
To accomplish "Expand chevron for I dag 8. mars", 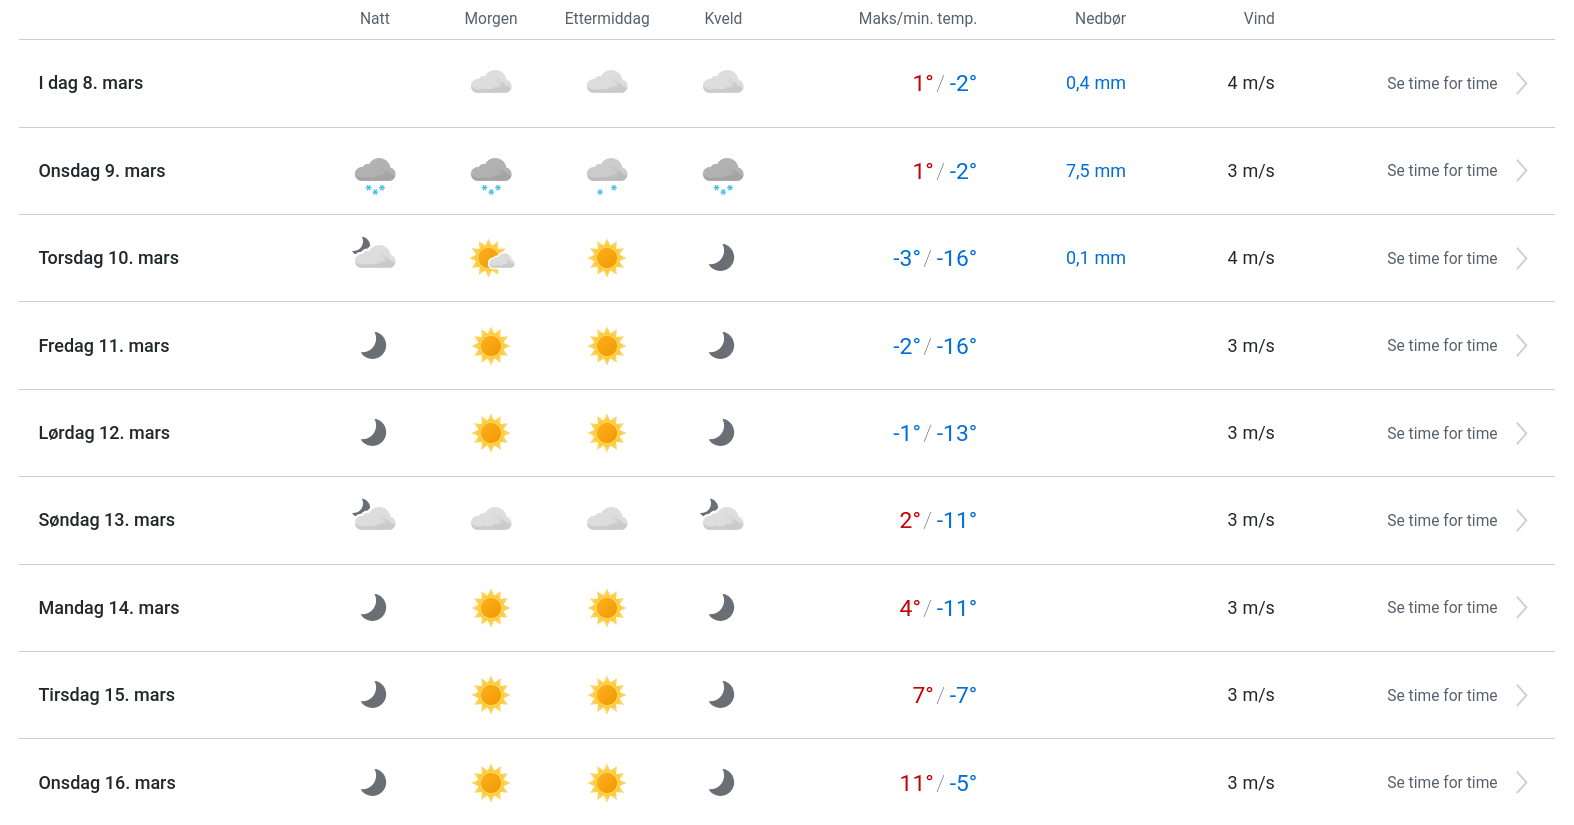I will click(1521, 84).
